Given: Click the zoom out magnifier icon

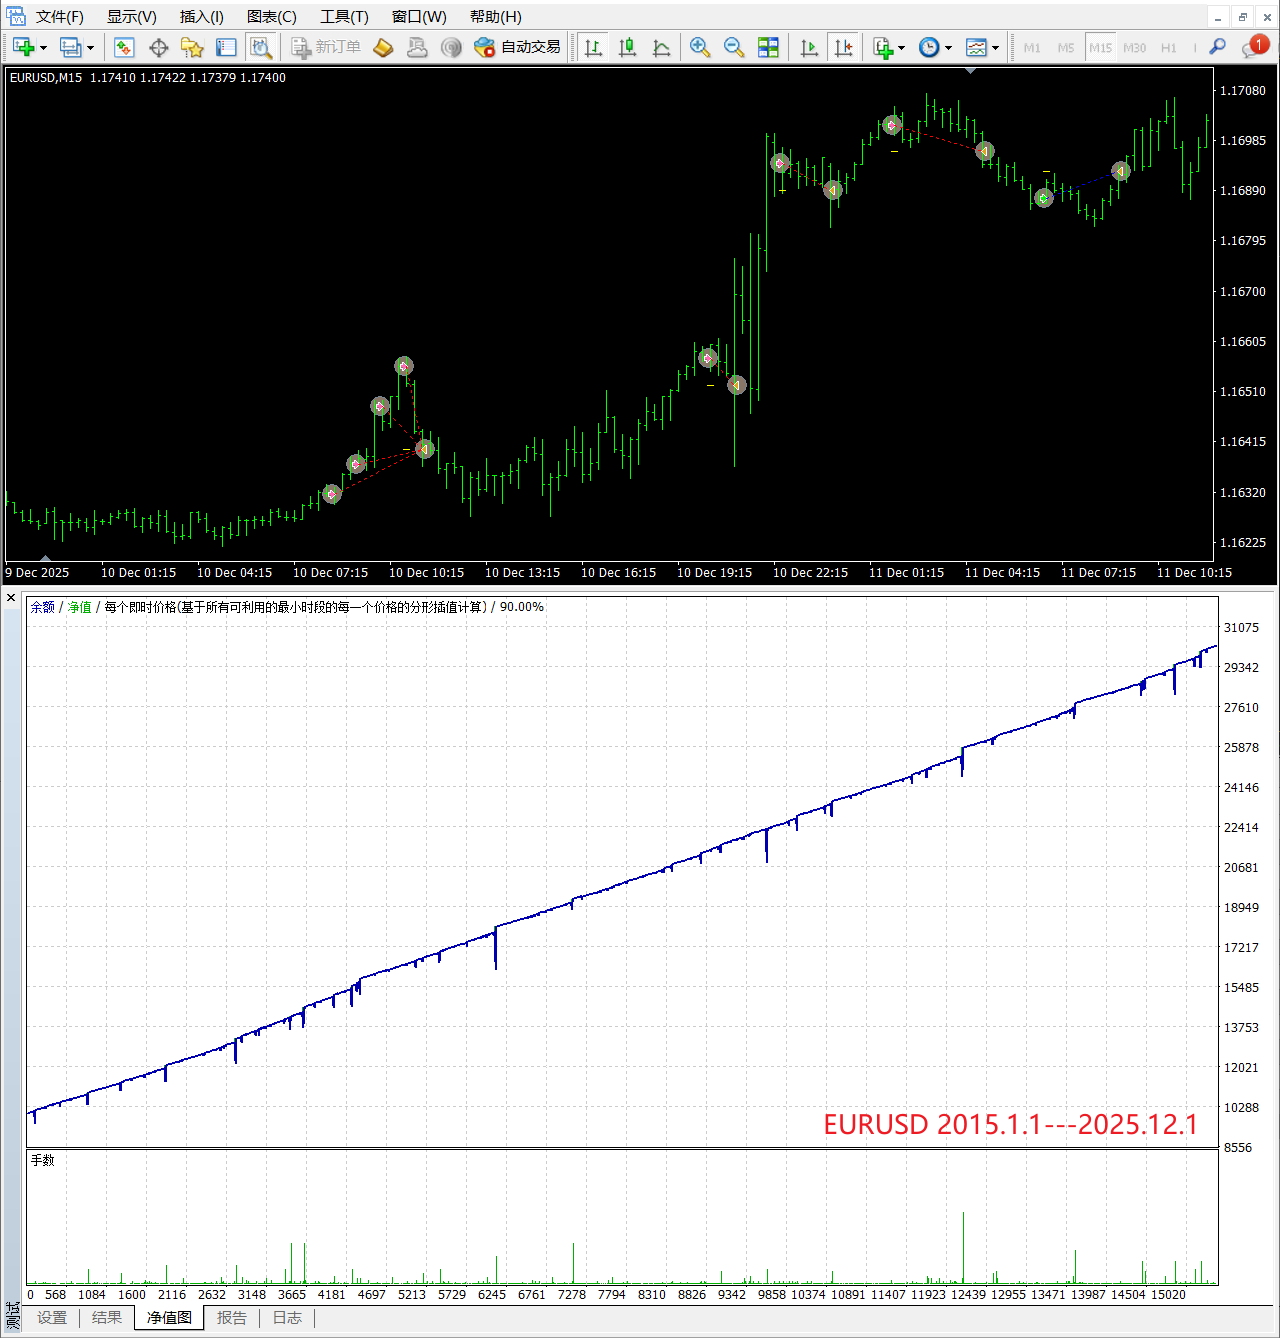Looking at the screenshot, I should pos(734,47).
